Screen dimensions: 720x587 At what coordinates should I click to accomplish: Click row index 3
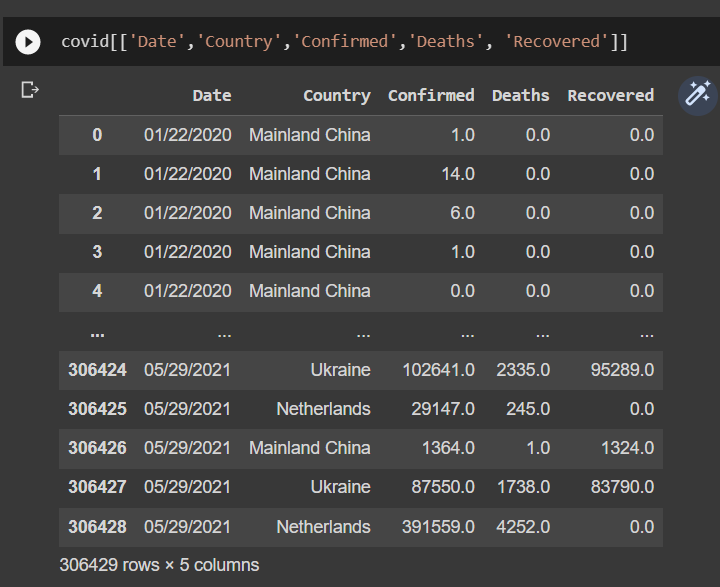click(x=97, y=252)
